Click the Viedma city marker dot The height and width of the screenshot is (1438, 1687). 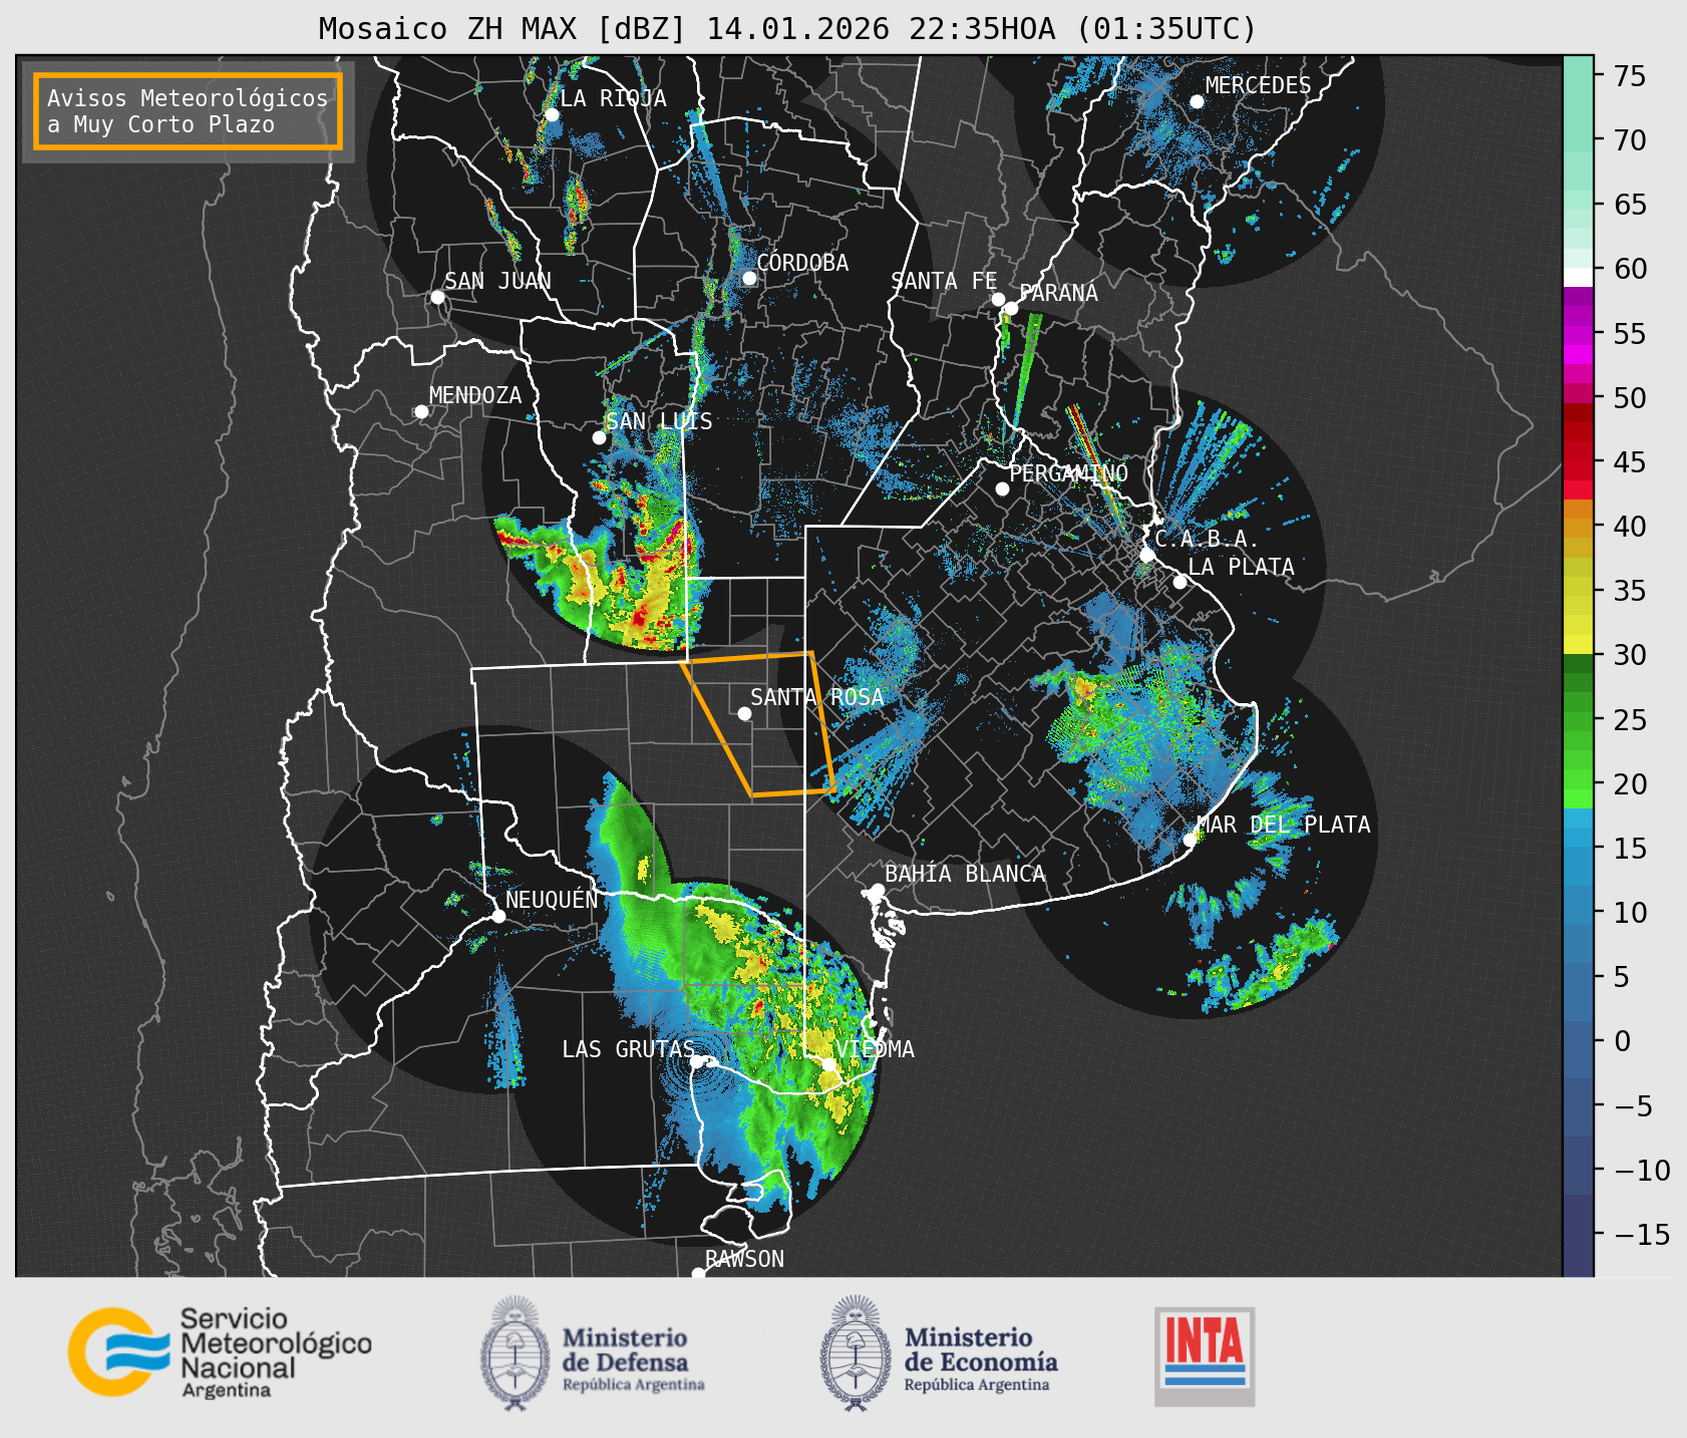828,1064
